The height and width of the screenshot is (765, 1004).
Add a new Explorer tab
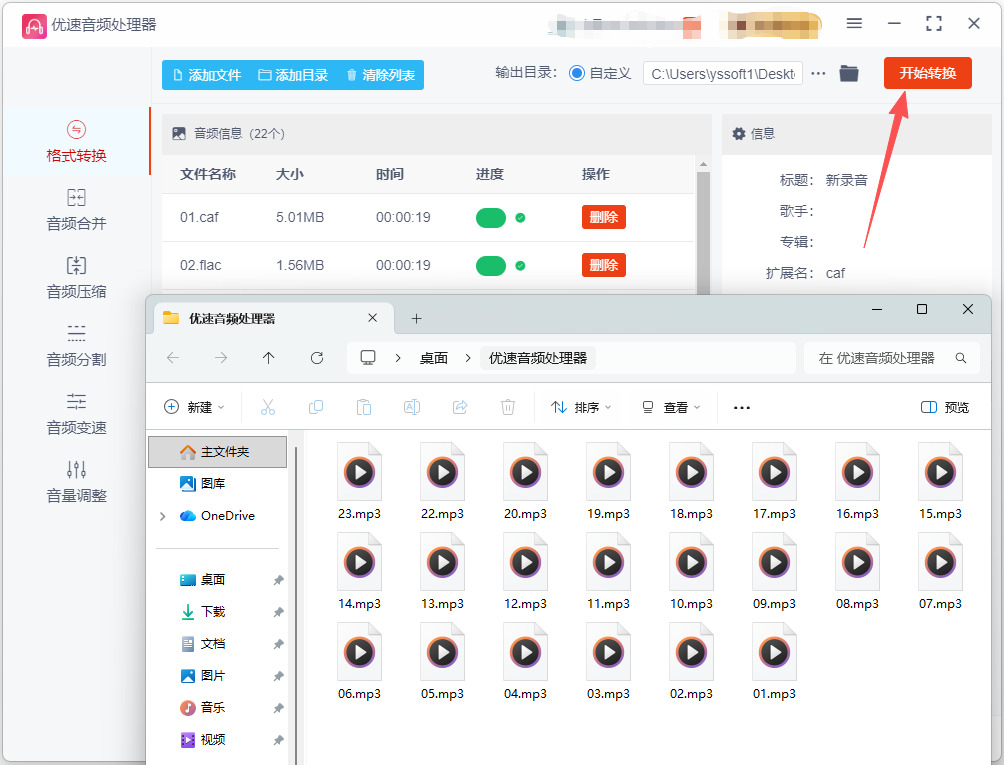[x=416, y=318]
